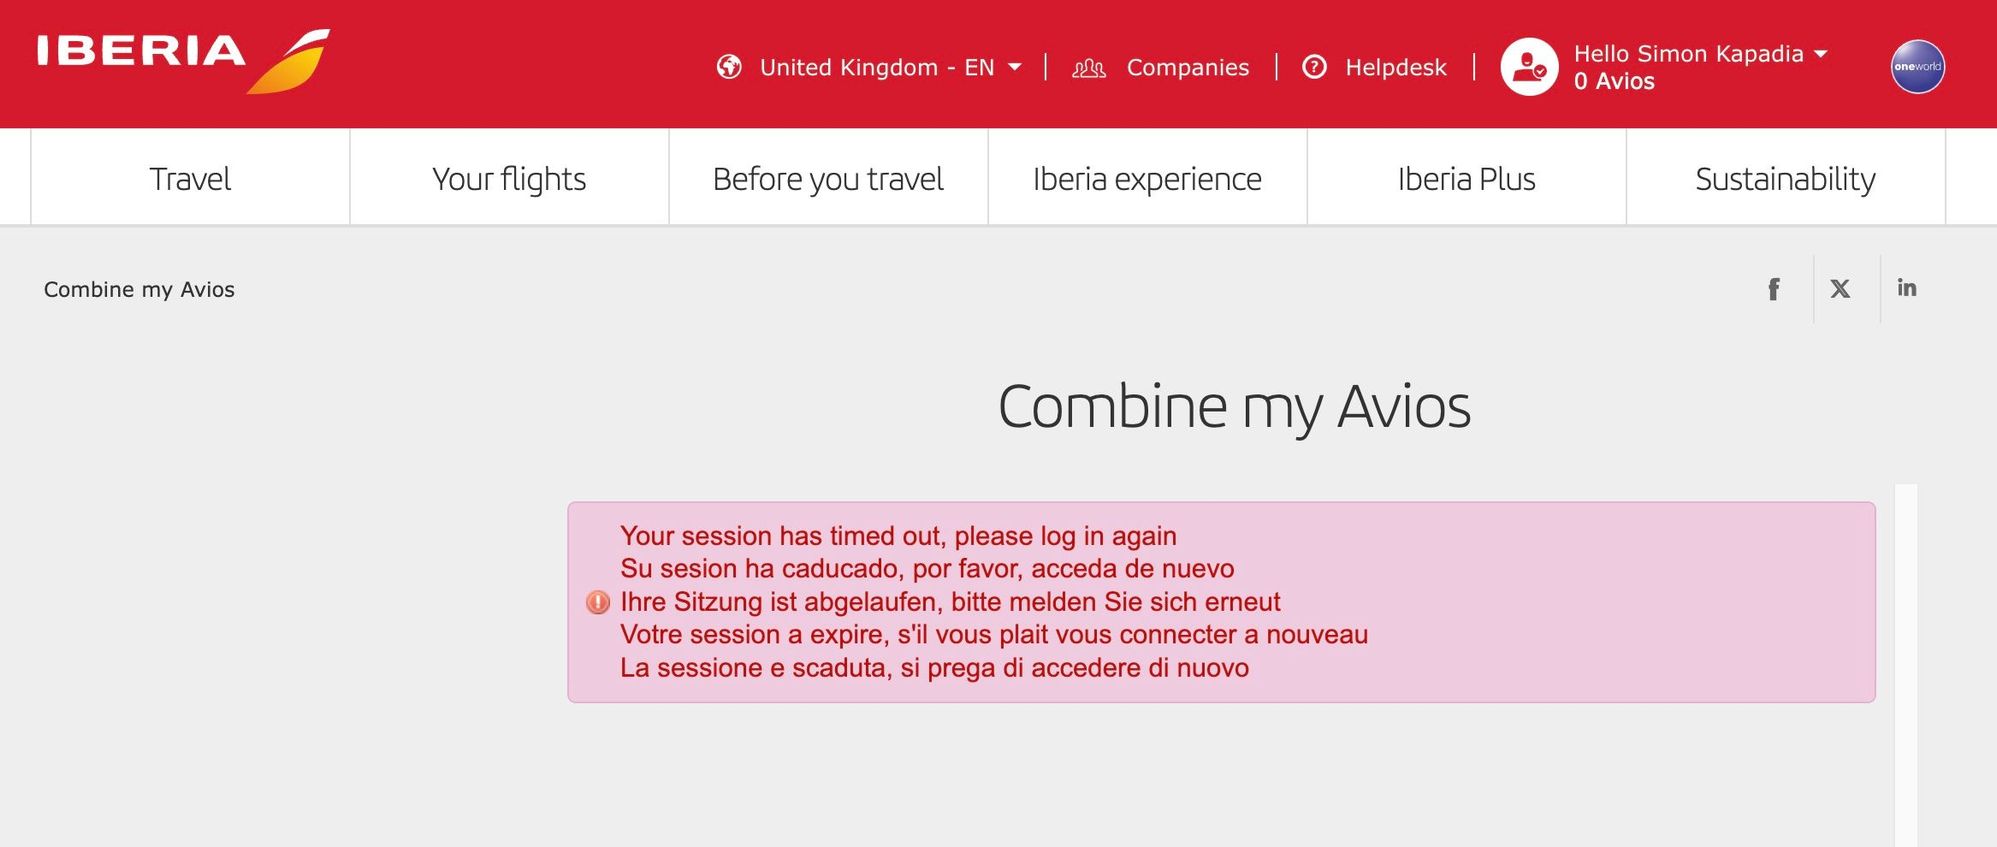Viewport: 1997px width, 847px height.
Task: Click the globe language icon
Action: coord(729,67)
